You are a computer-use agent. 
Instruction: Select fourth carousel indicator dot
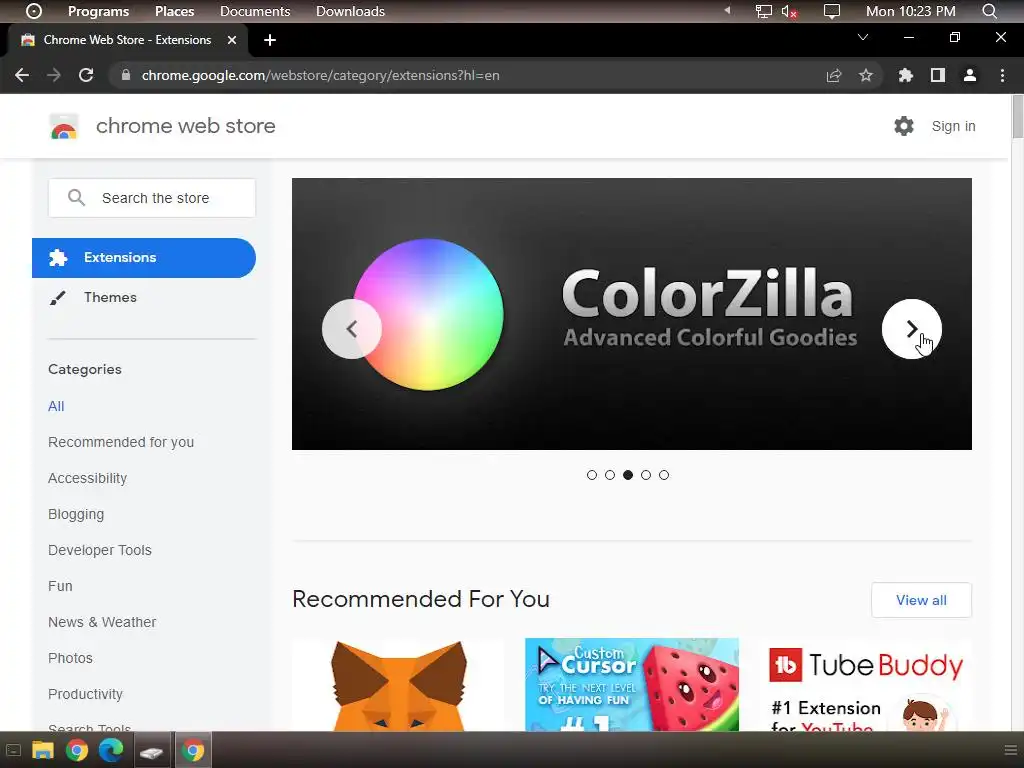pyautogui.click(x=646, y=475)
